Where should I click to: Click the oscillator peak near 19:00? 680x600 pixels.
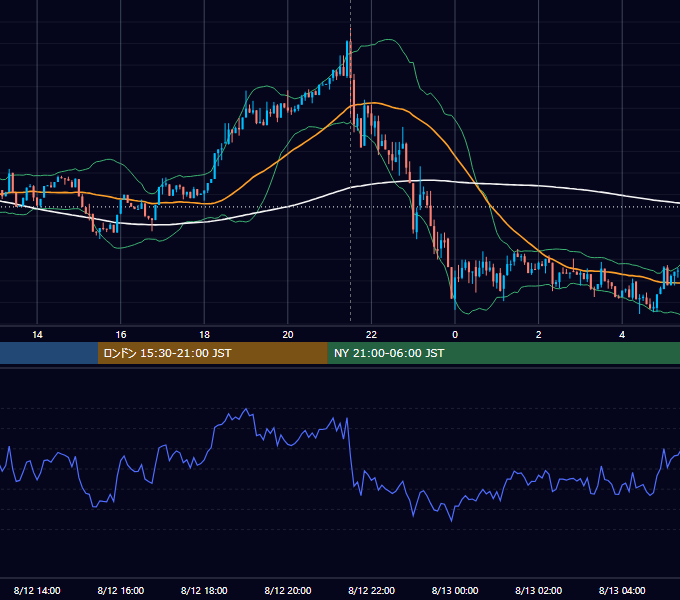(x=246, y=409)
